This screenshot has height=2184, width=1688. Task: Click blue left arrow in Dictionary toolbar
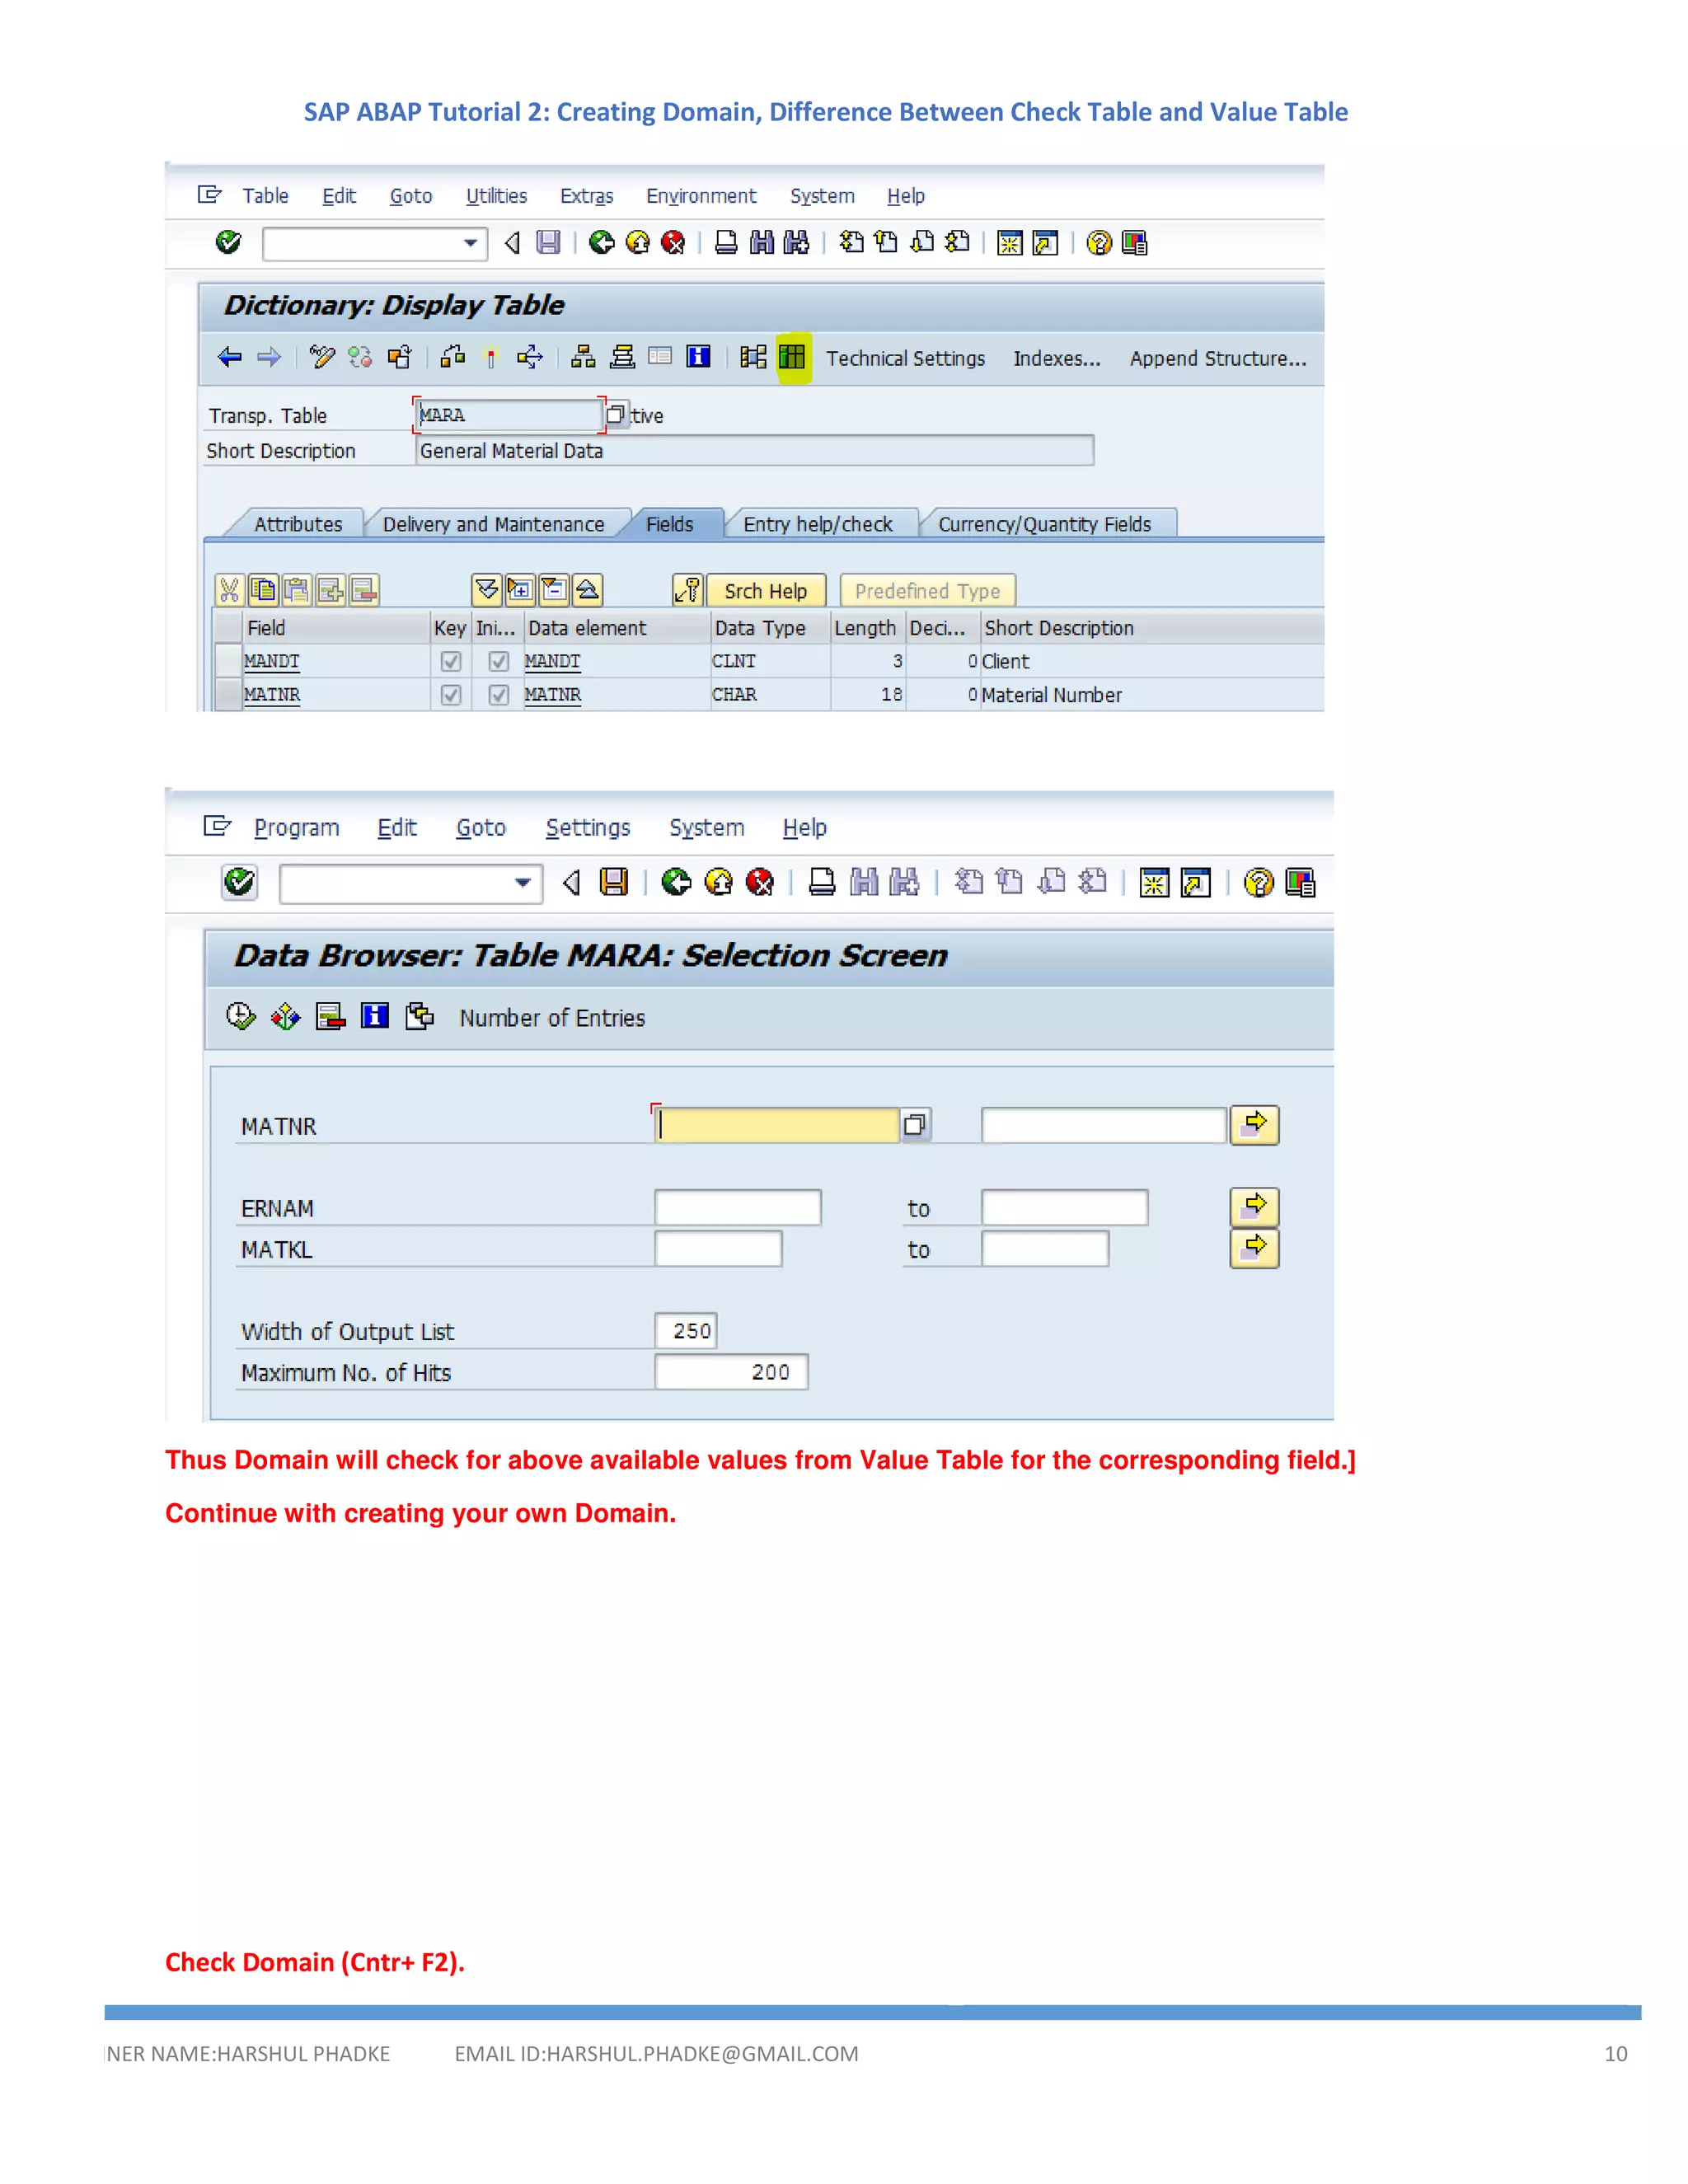coord(230,357)
